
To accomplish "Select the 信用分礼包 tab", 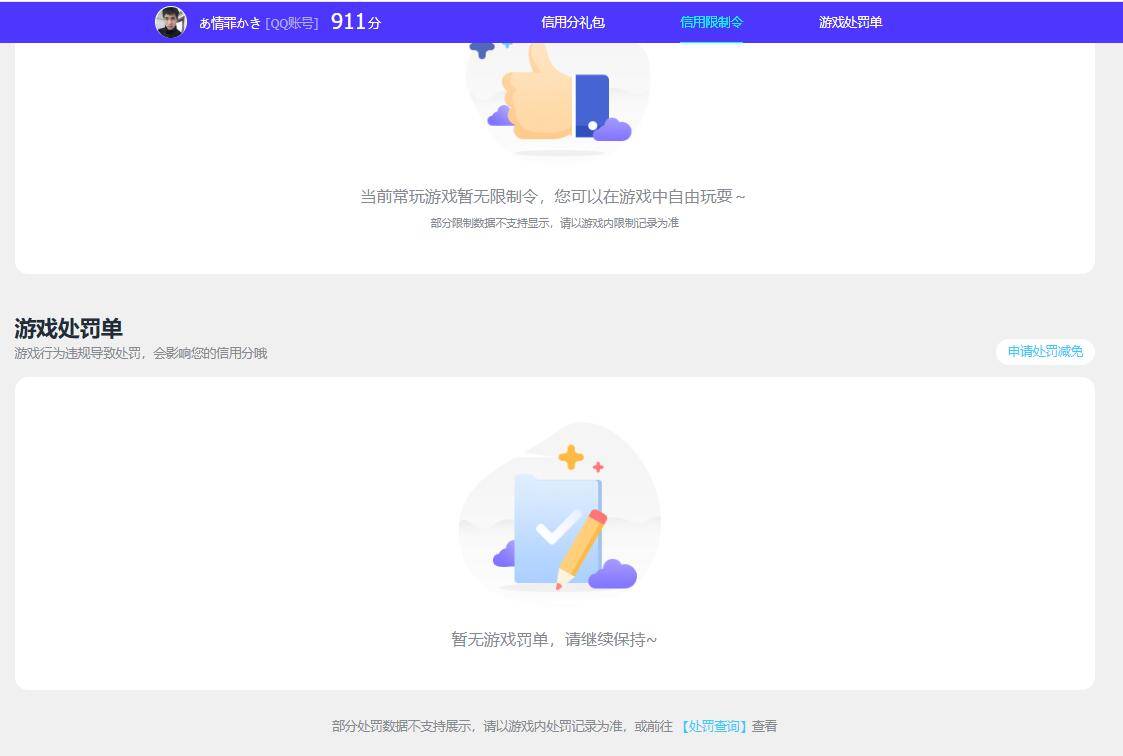I will tap(573, 21).
